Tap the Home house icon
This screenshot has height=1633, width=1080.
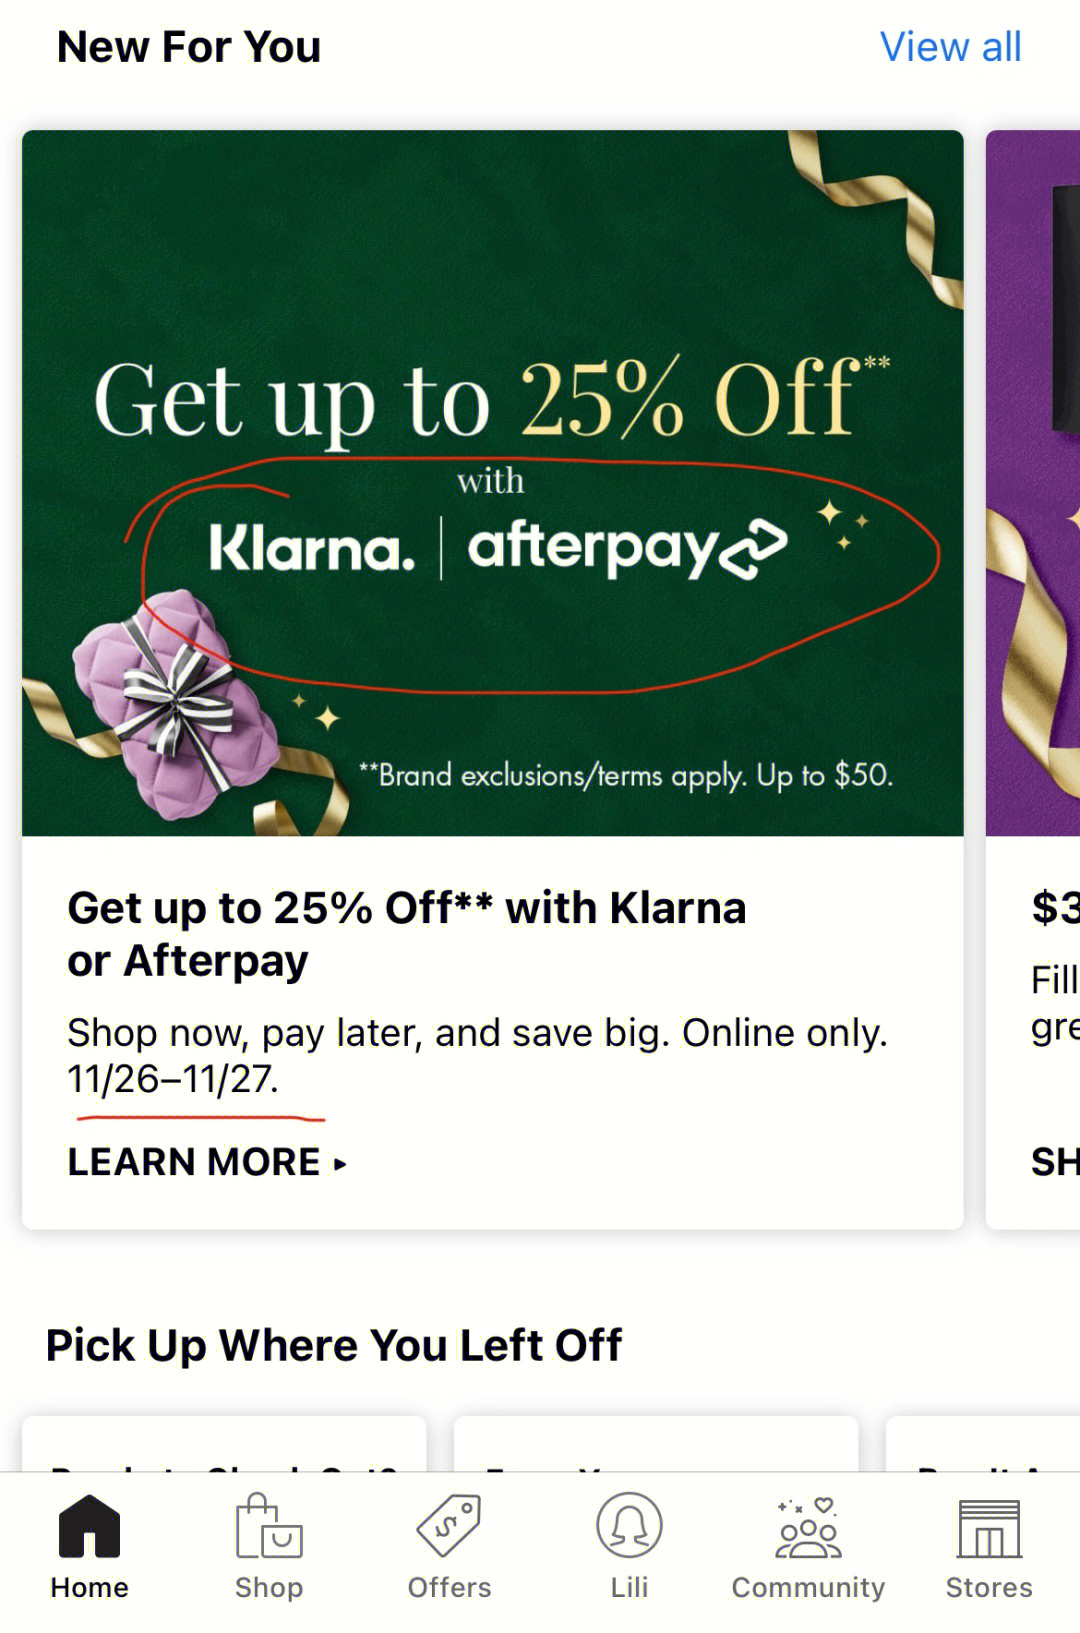tap(89, 1526)
